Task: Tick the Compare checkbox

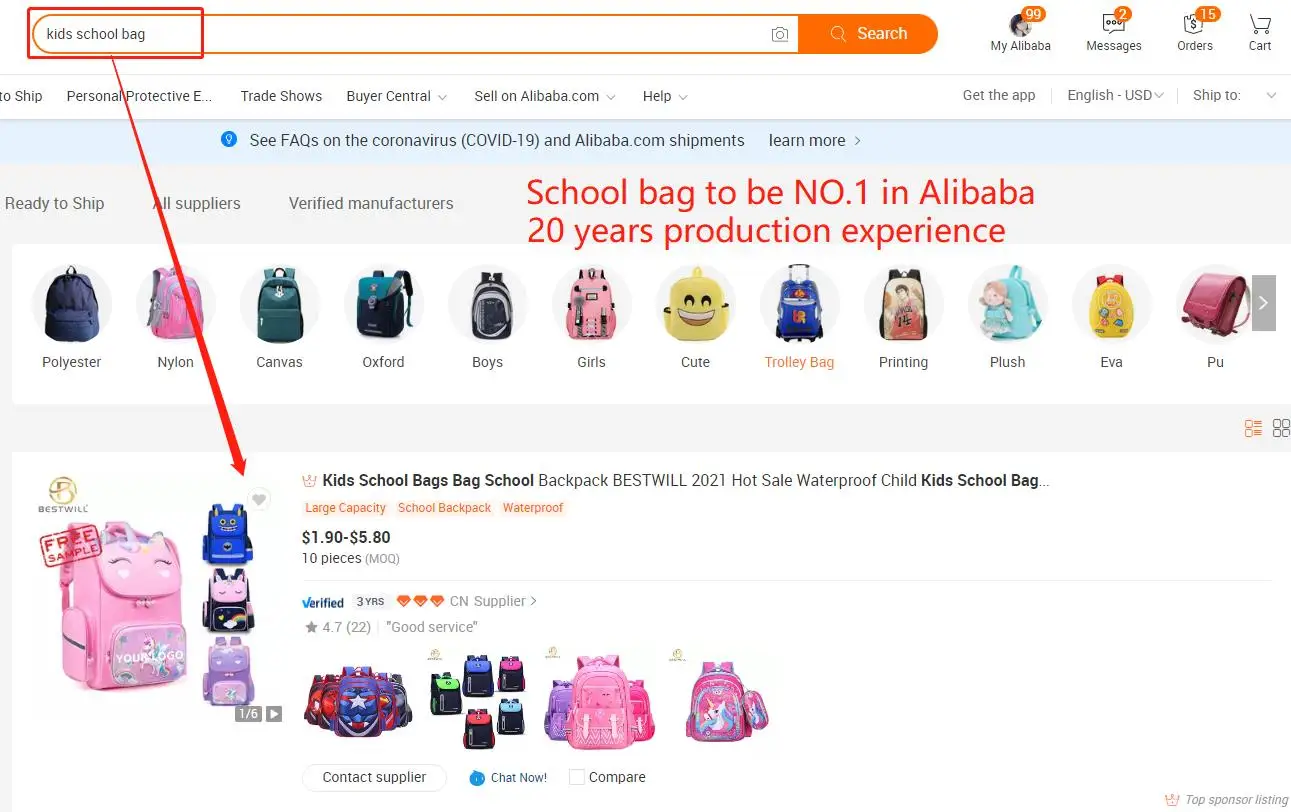Action: click(576, 777)
